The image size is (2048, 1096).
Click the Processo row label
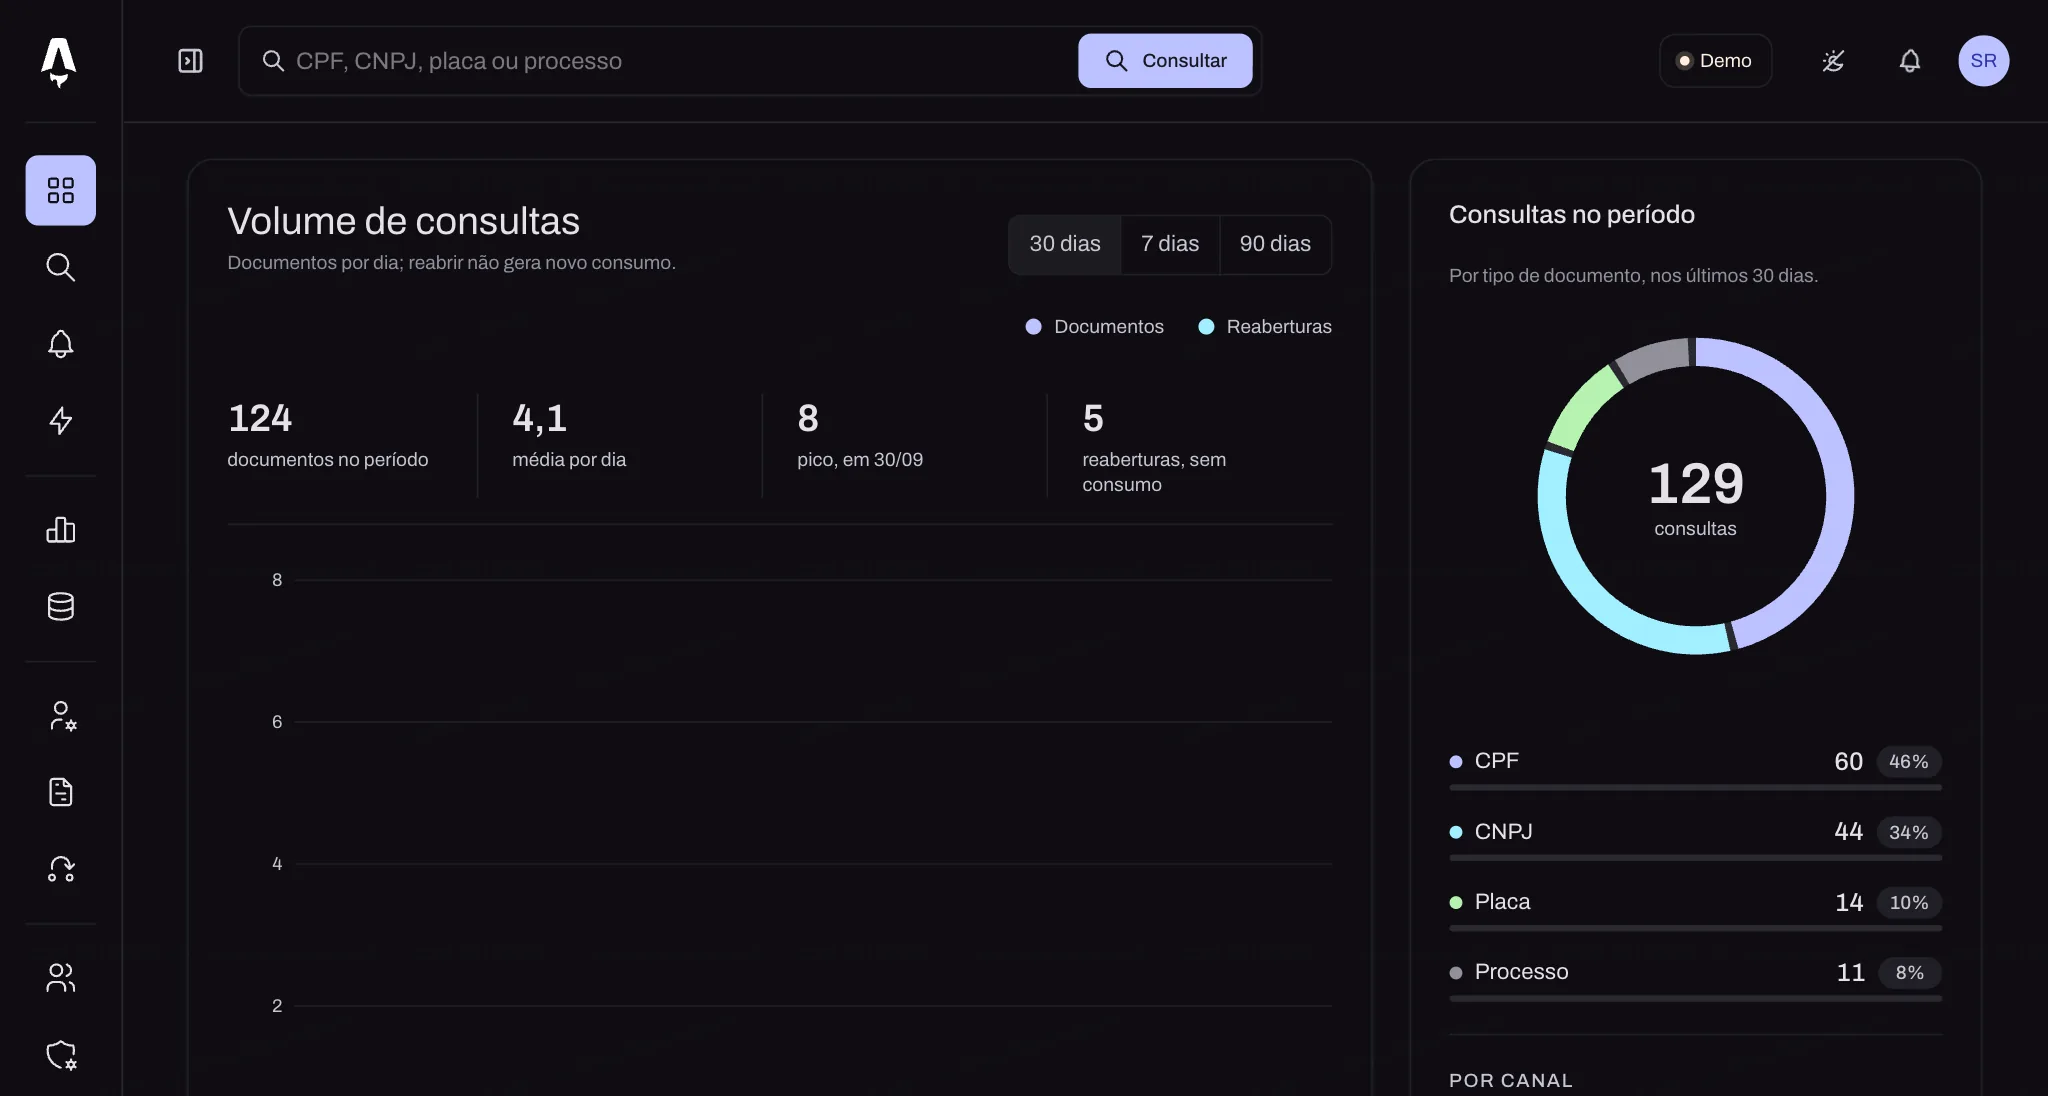pos(1521,972)
